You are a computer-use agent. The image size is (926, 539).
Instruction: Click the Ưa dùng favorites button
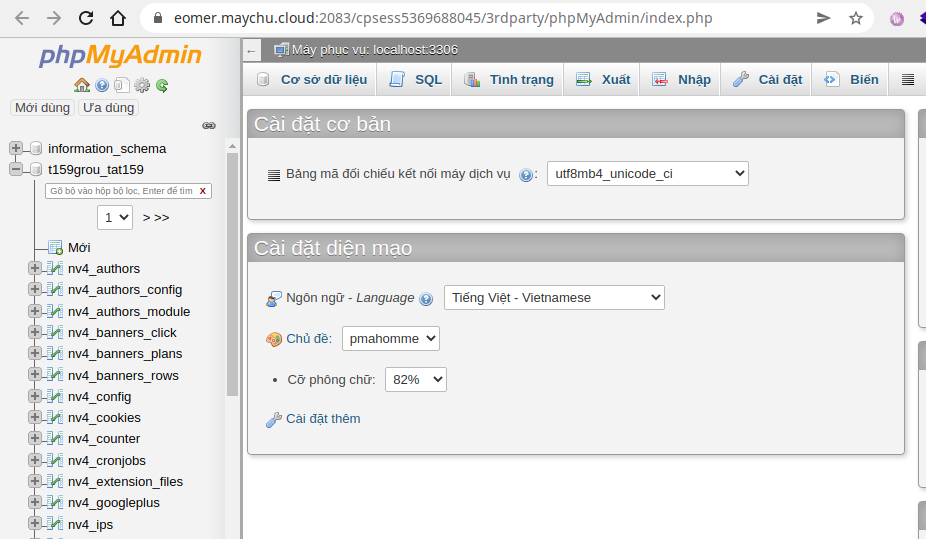click(x=109, y=107)
